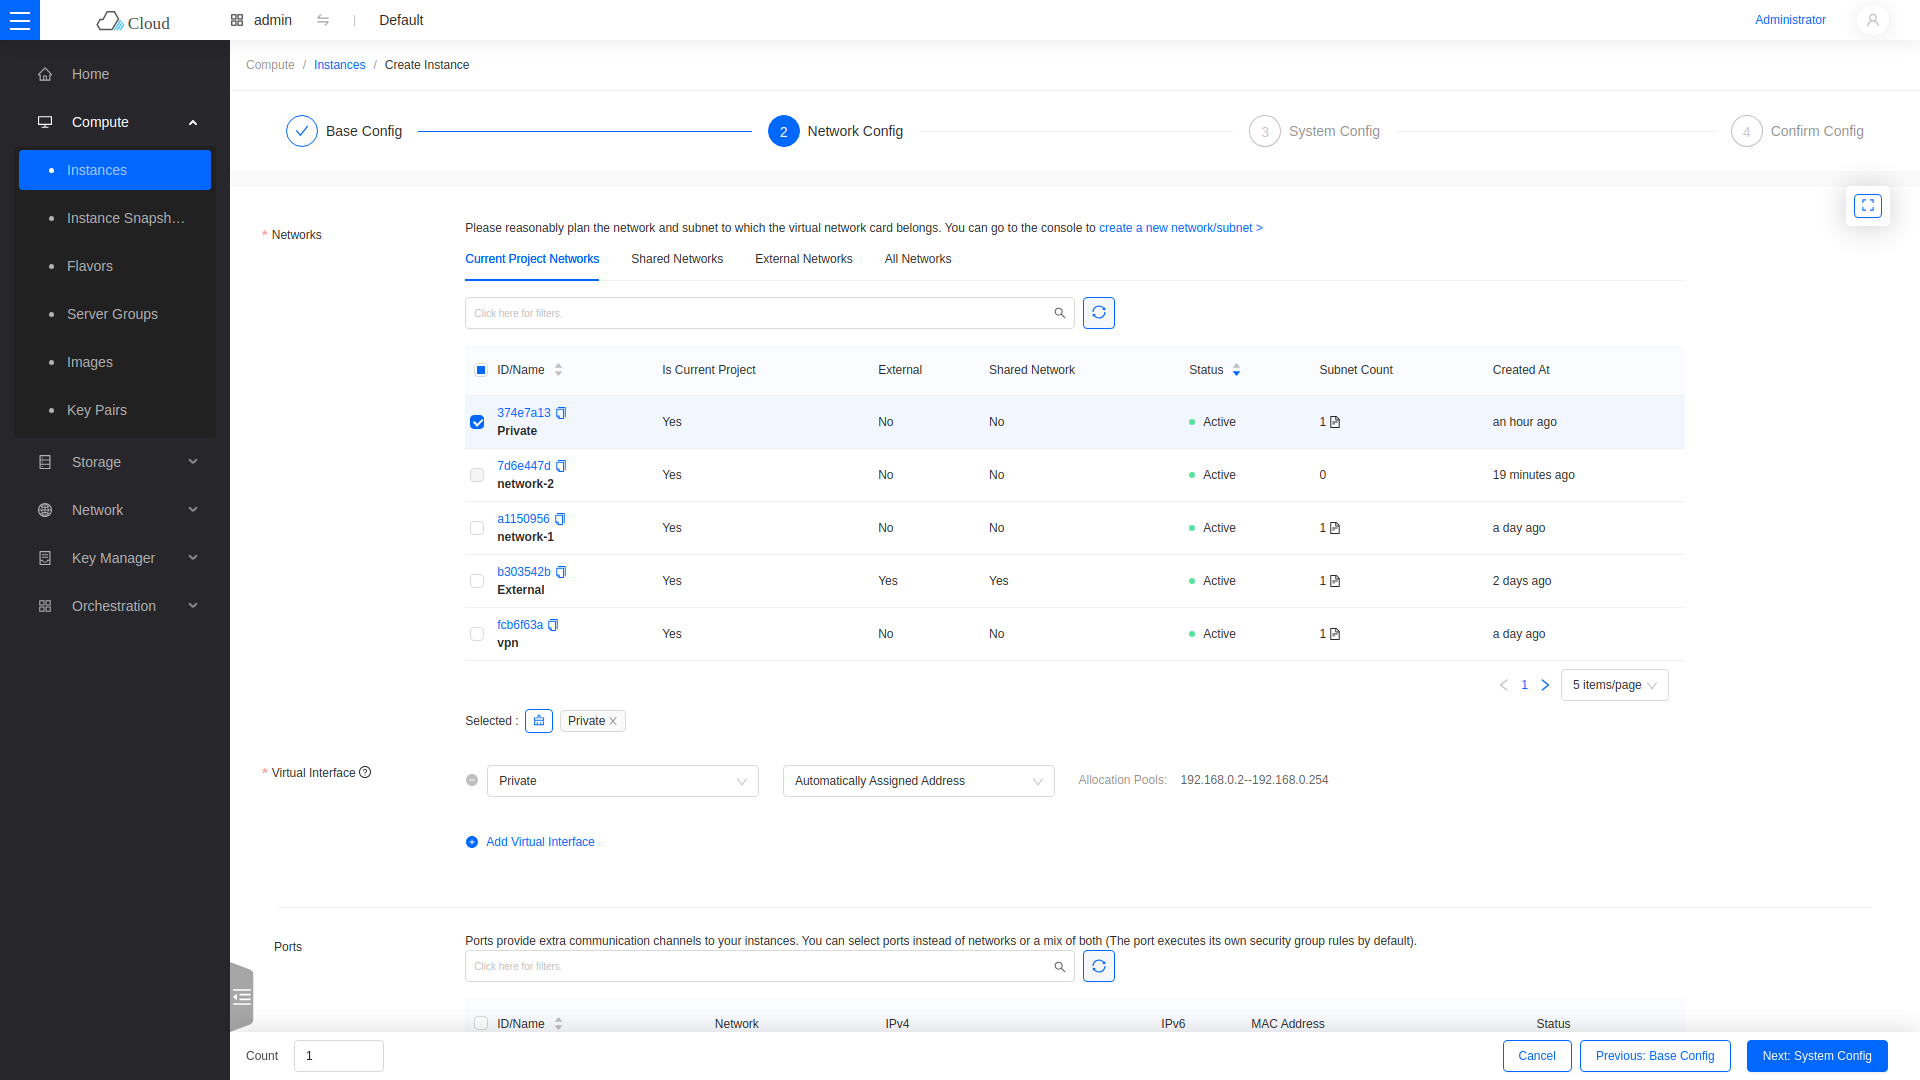Uncheck the Private network checkbox
The image size is (1920, 1080).
pyautogui.click(x=477, y=422)
